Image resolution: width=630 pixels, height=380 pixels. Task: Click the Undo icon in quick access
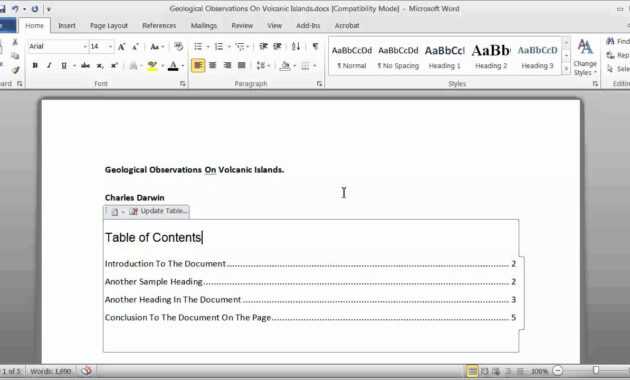(15, 9)
